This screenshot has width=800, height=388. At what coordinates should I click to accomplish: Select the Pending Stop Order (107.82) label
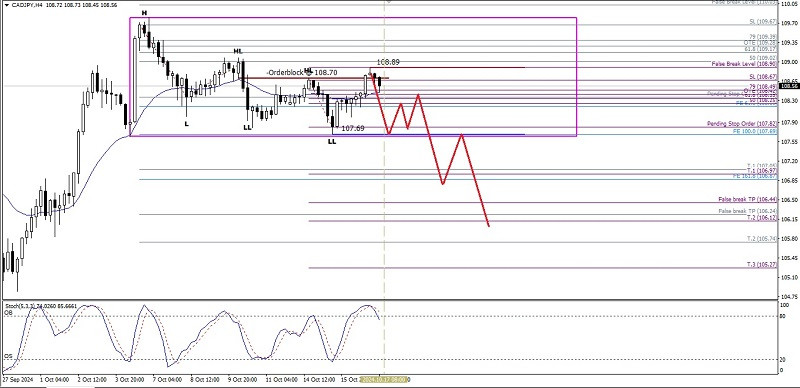(742, 124)
